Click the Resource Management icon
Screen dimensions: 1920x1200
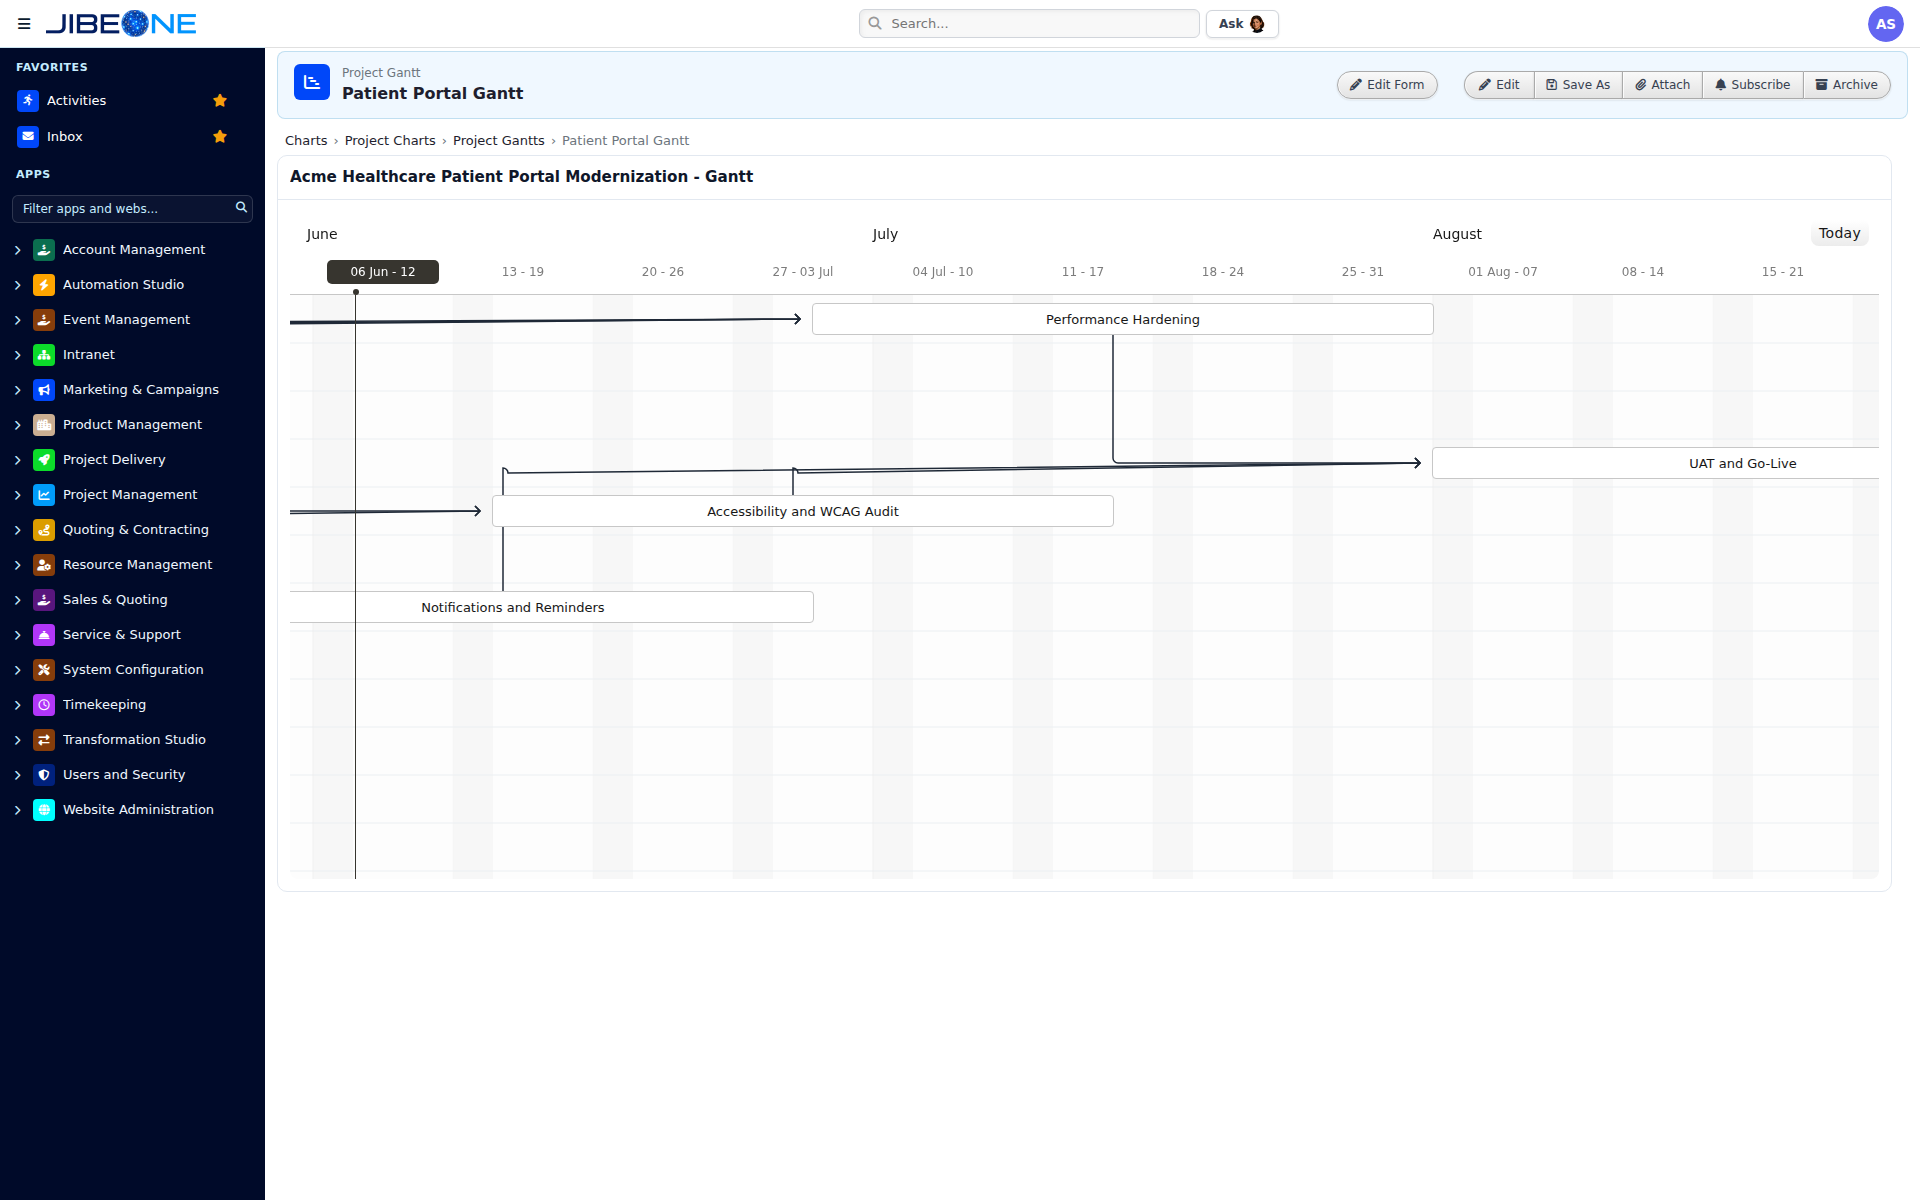pyautogui.click(x=44, y=565)
